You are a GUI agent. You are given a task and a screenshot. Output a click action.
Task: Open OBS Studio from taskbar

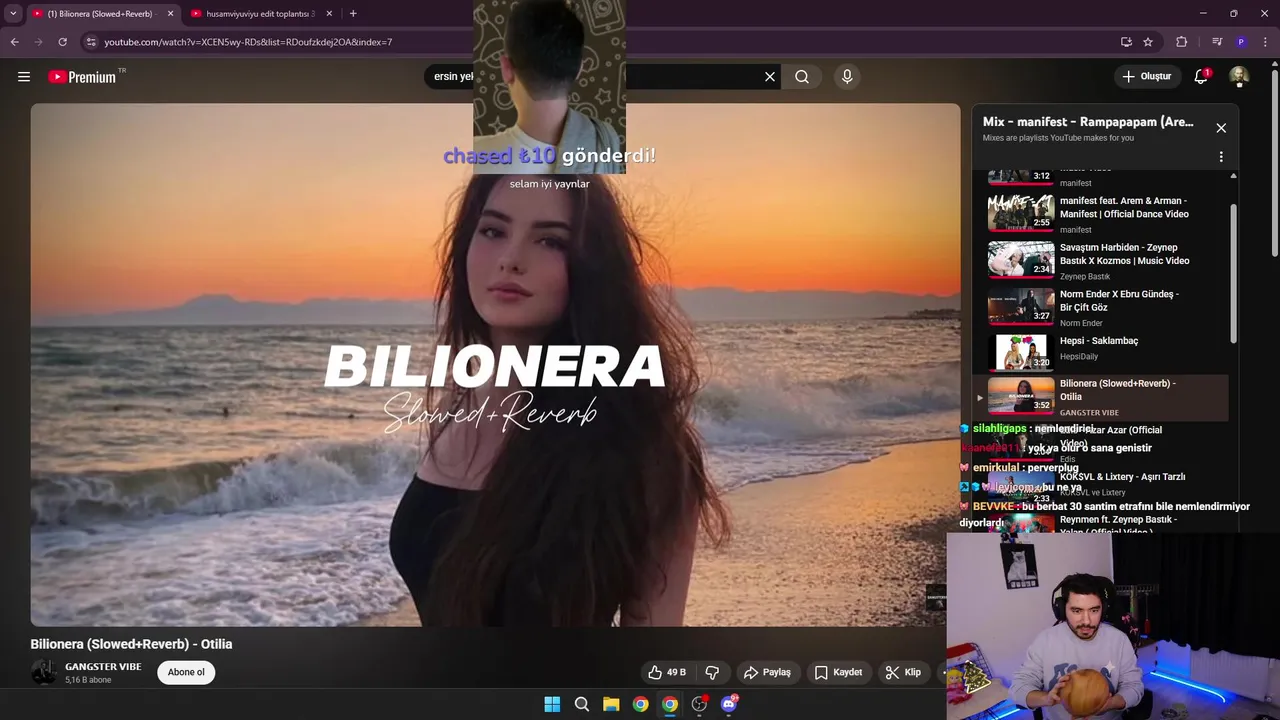tap(699, 704)
